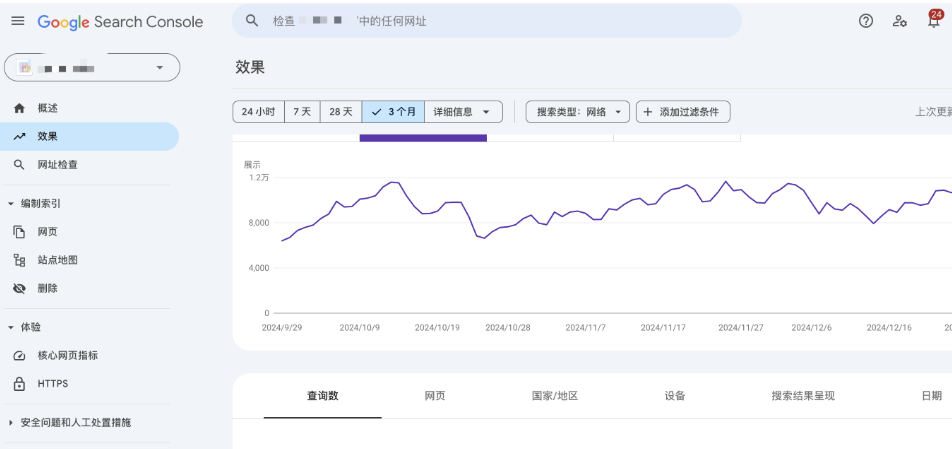The height and width of the screenshot is (449, 952).
Task: Select the 7 天 date range
Action: tap(302, 112)
